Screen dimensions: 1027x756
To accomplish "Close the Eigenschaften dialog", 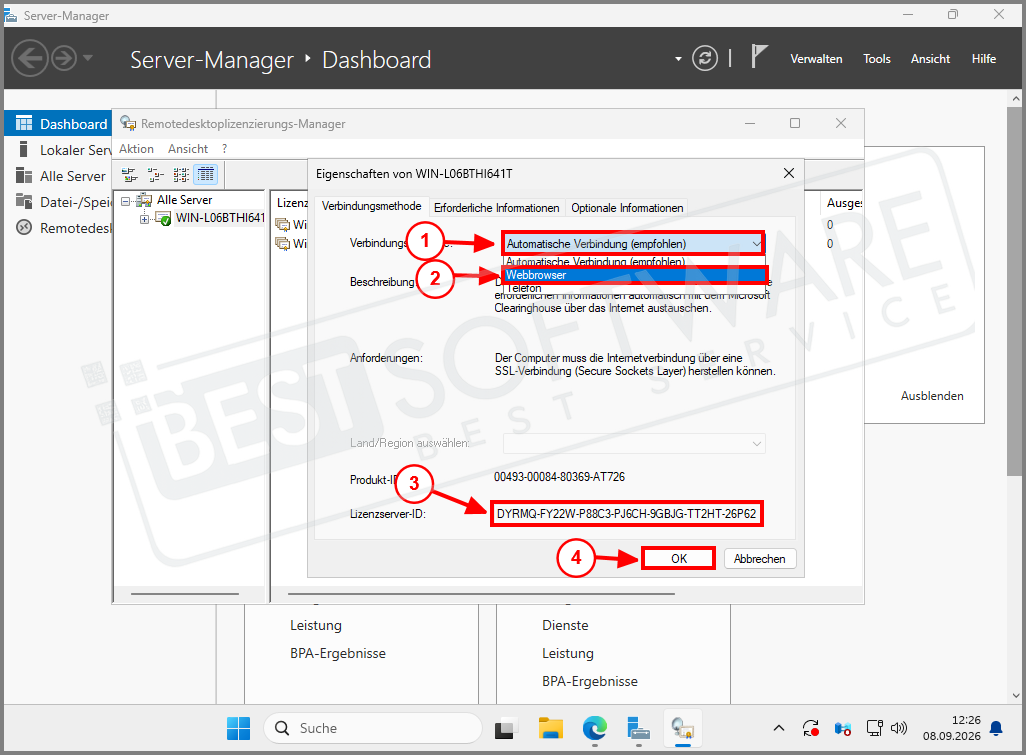I will 789,173.
